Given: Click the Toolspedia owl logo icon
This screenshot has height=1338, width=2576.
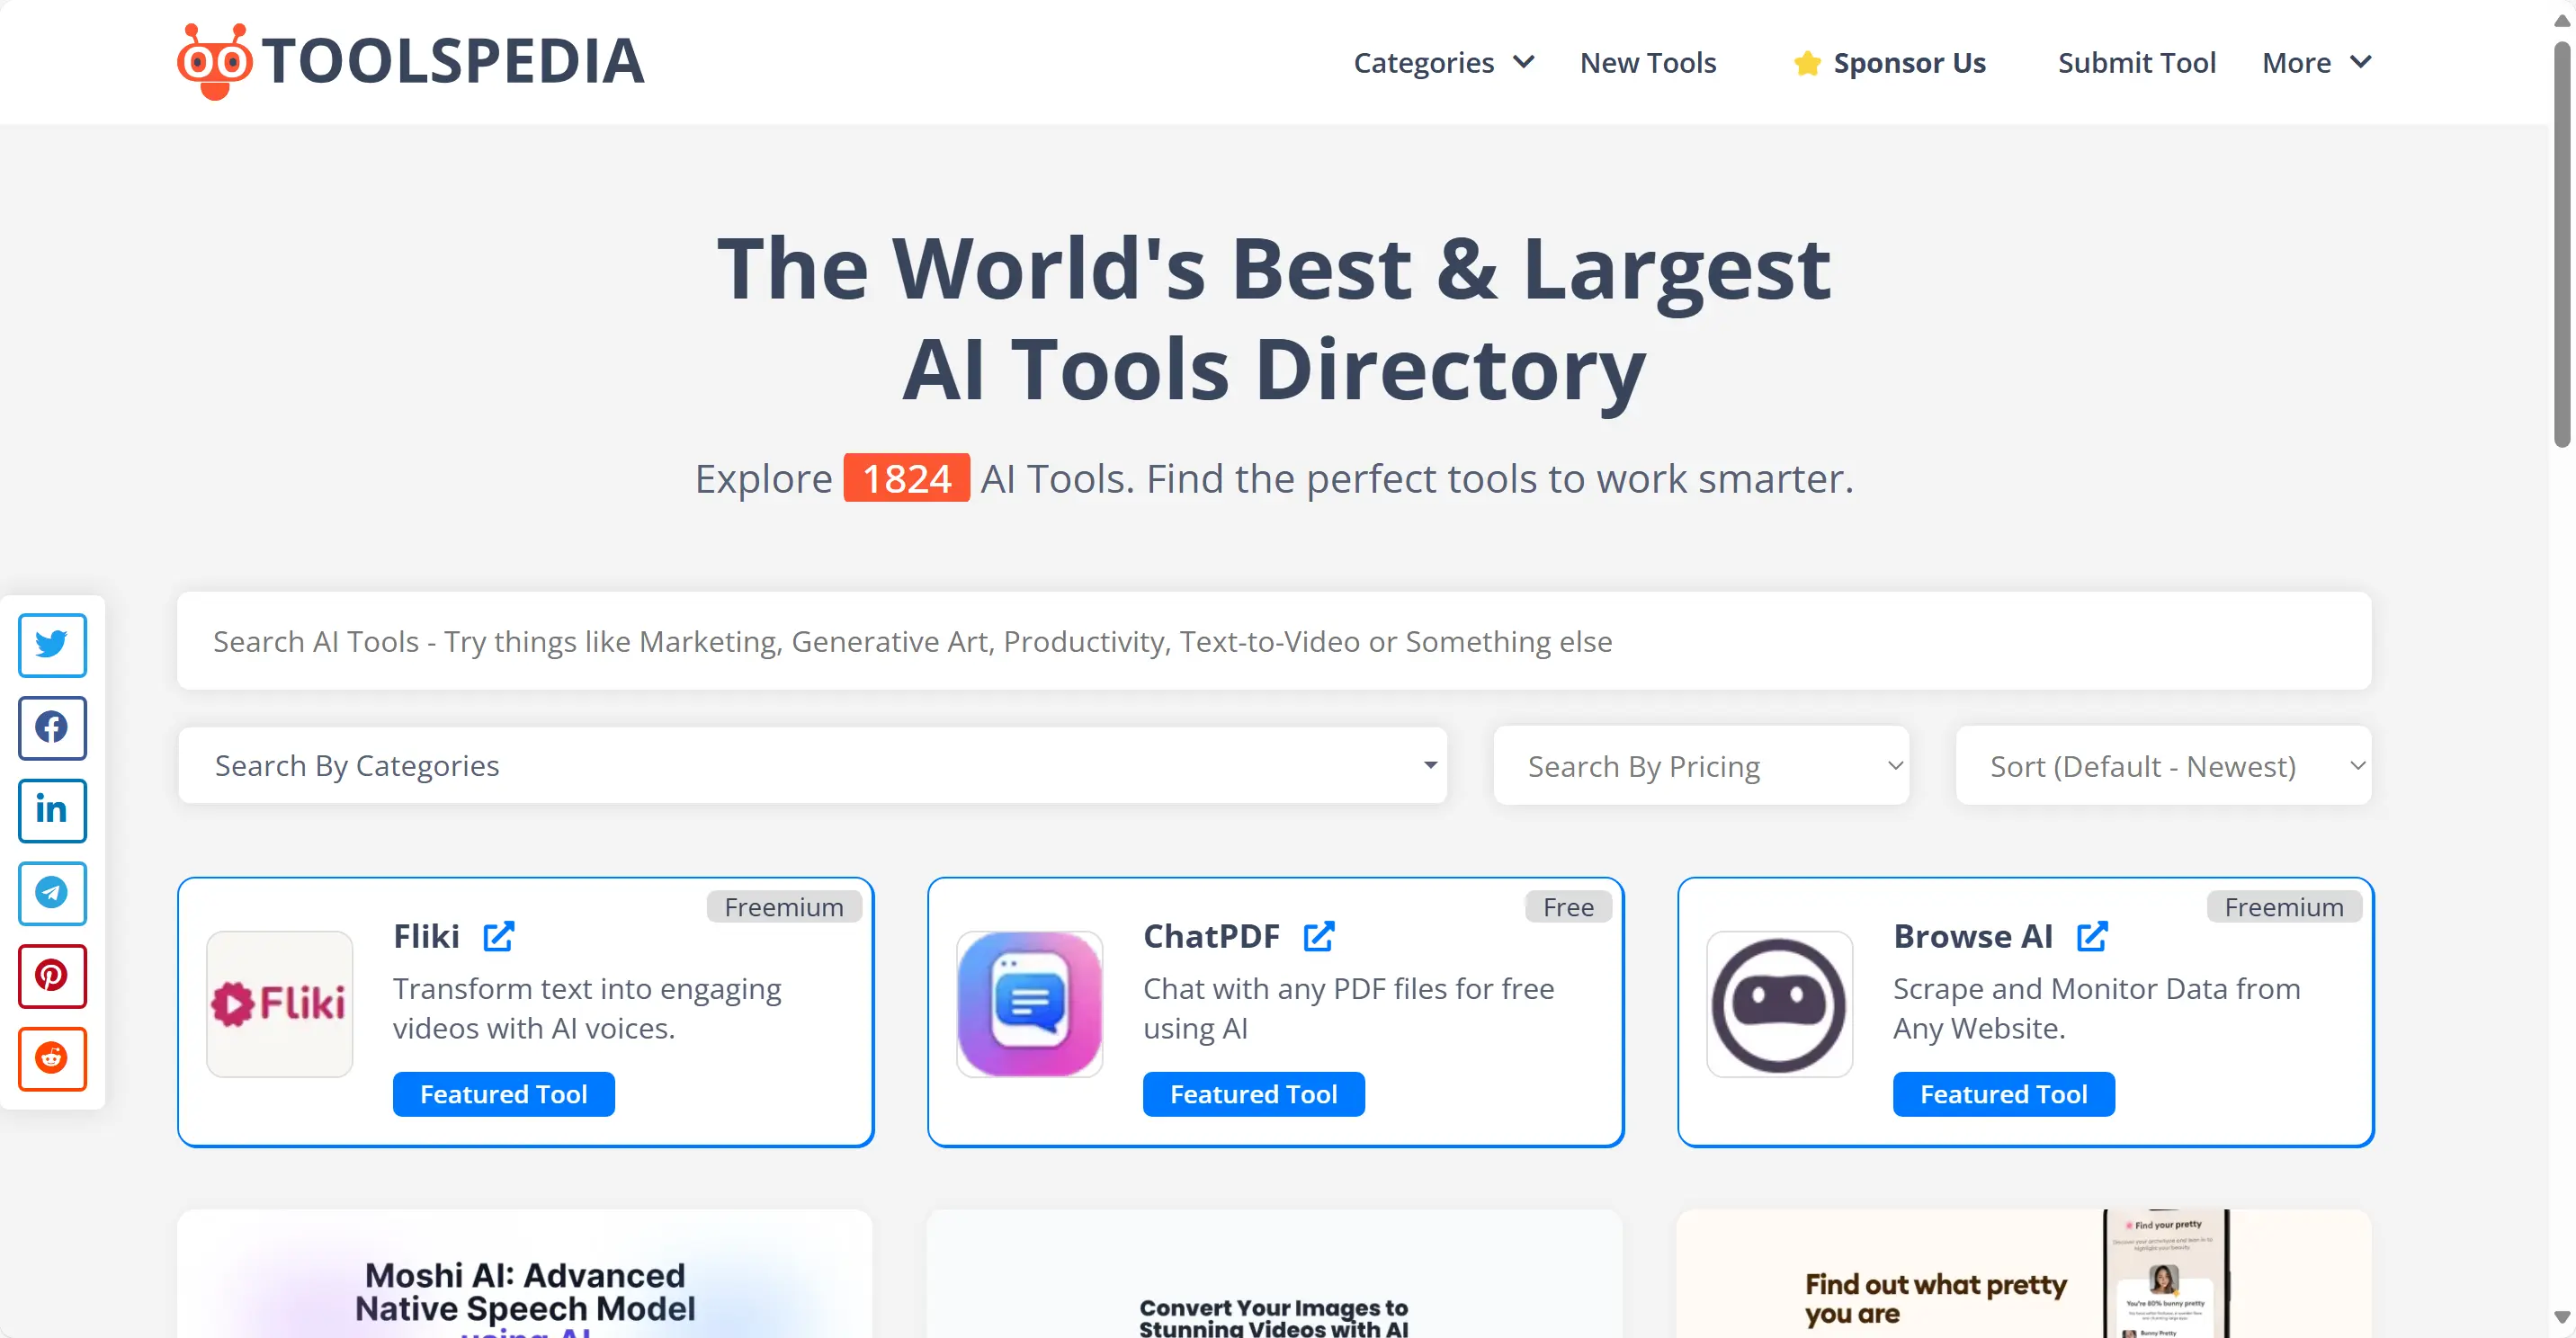Looking at the screenshot, I should pos(214,61).
